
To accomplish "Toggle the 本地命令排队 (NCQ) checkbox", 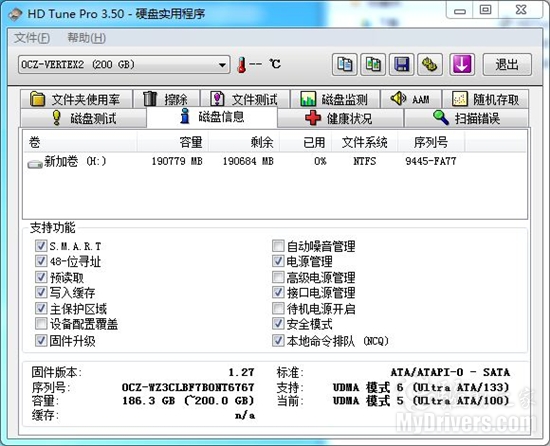I will (x=278, y=340).
